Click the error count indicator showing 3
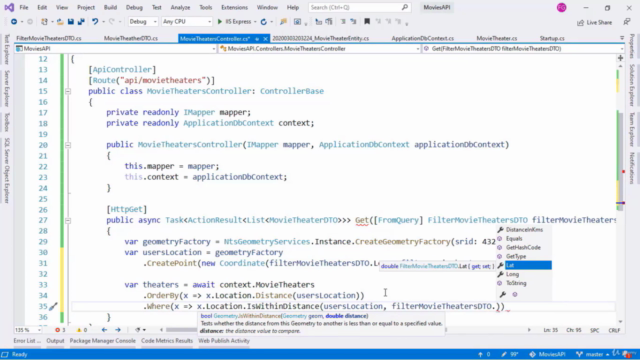 (60, 330)
